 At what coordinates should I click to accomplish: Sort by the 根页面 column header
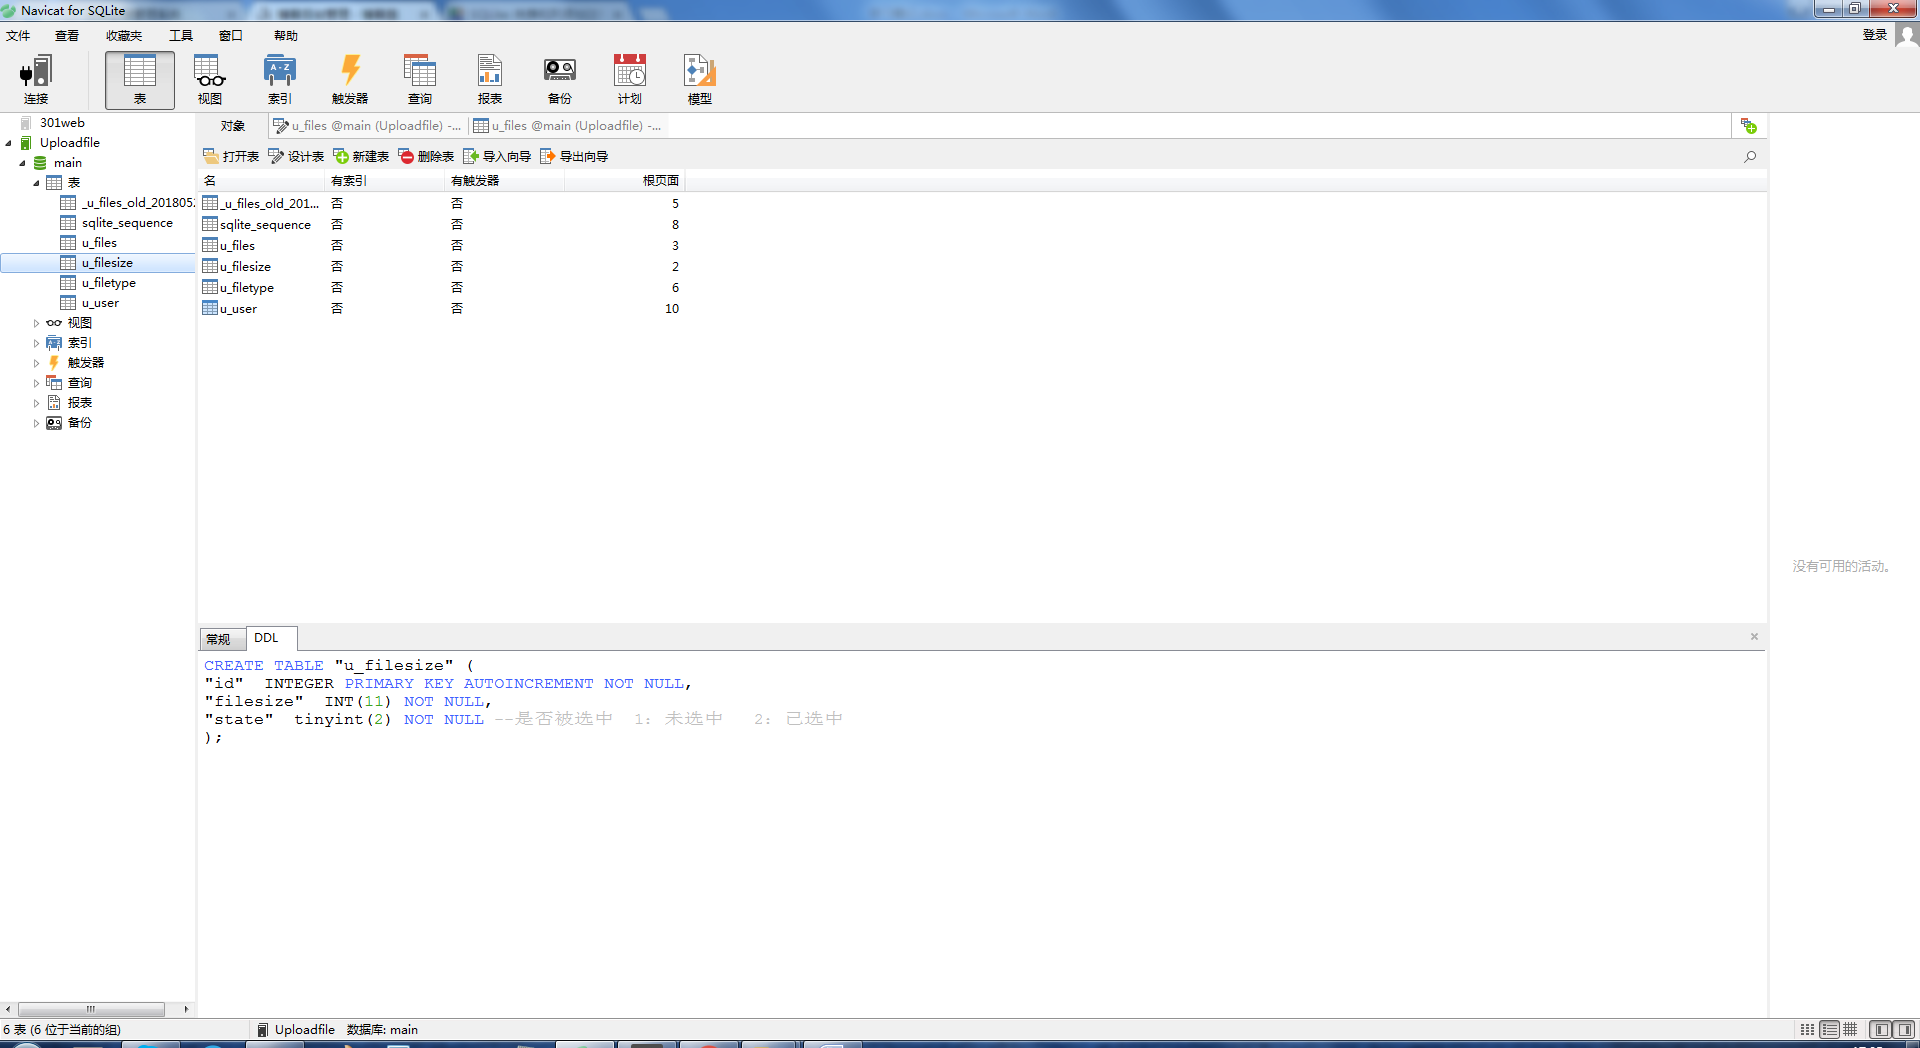coord(625,181)
